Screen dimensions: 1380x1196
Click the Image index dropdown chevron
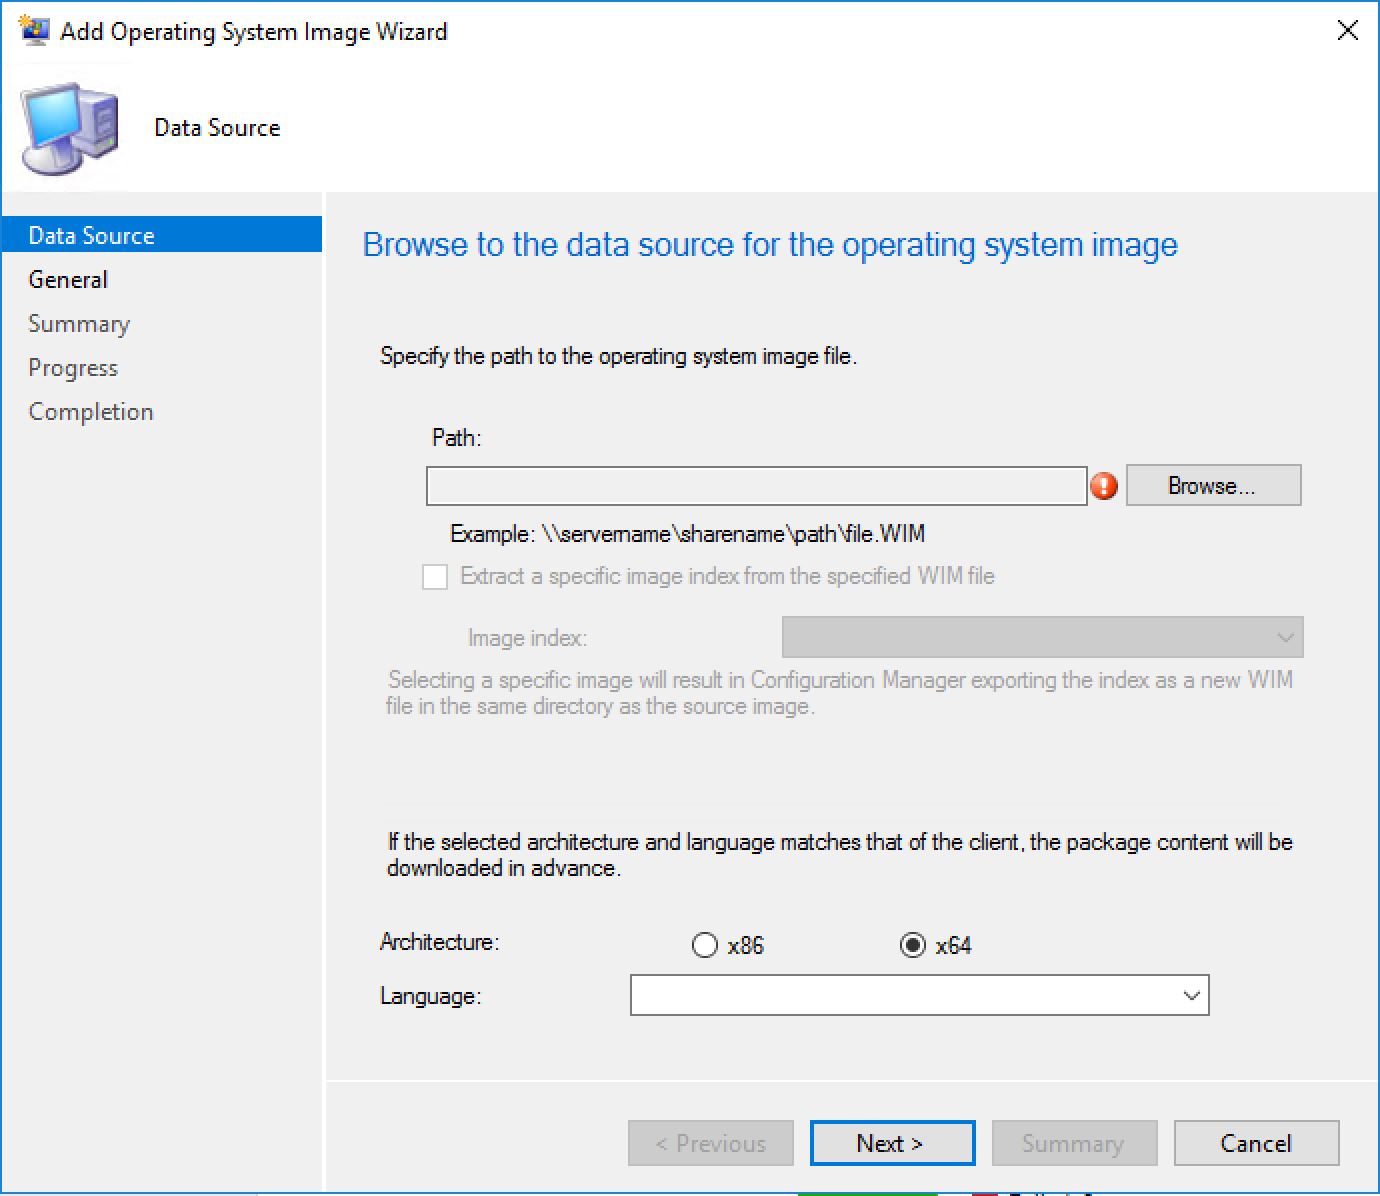[1286, 637]
